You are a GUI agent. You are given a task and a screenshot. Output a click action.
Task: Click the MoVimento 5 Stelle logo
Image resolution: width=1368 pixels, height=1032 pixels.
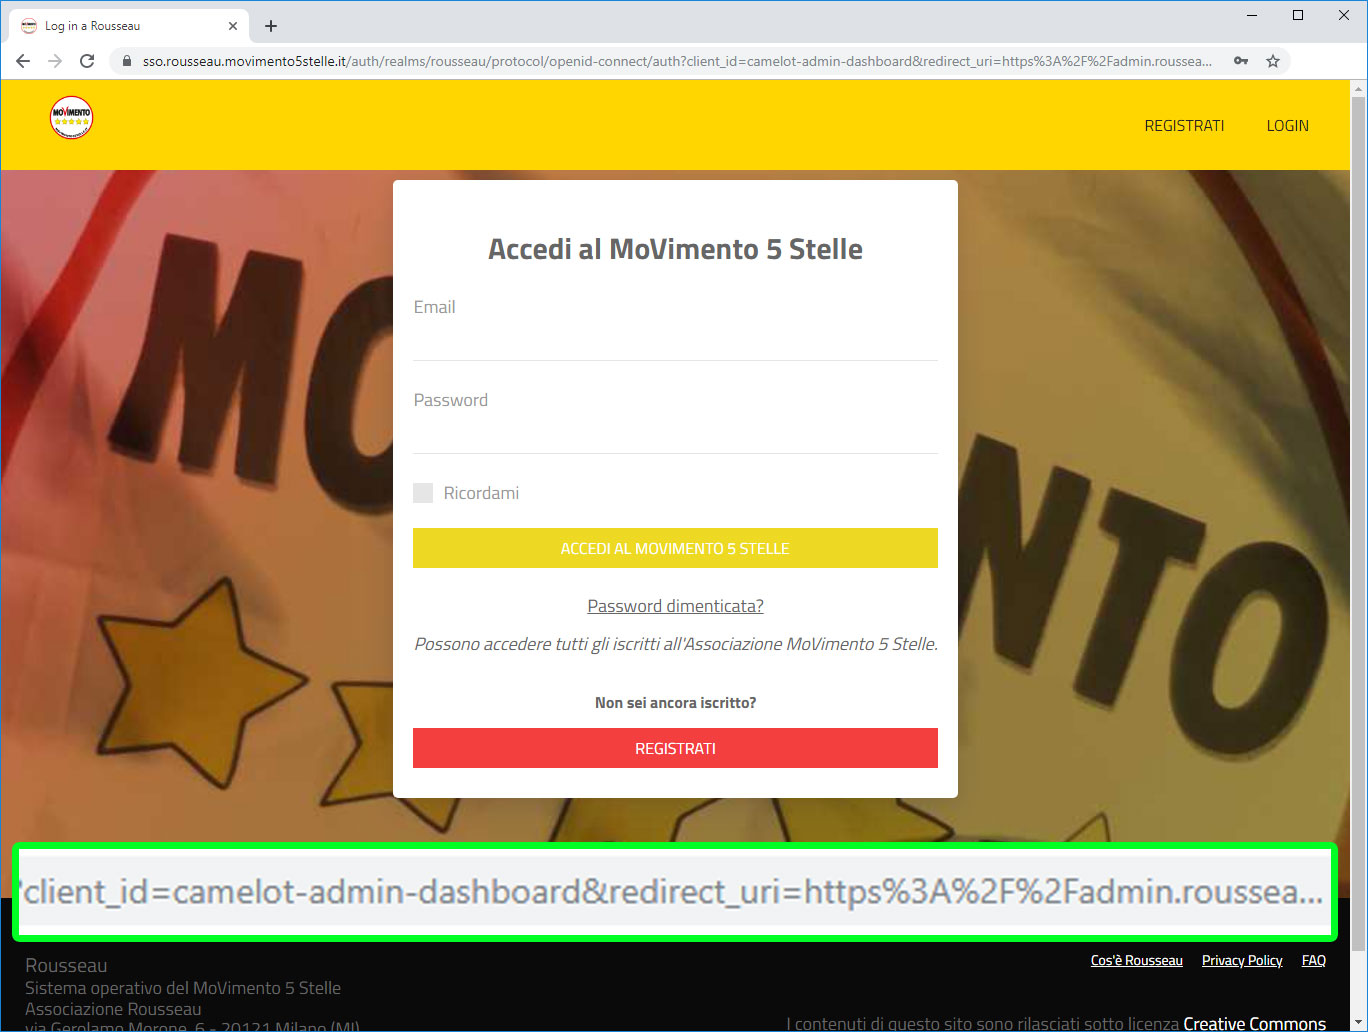coord(71,118)
